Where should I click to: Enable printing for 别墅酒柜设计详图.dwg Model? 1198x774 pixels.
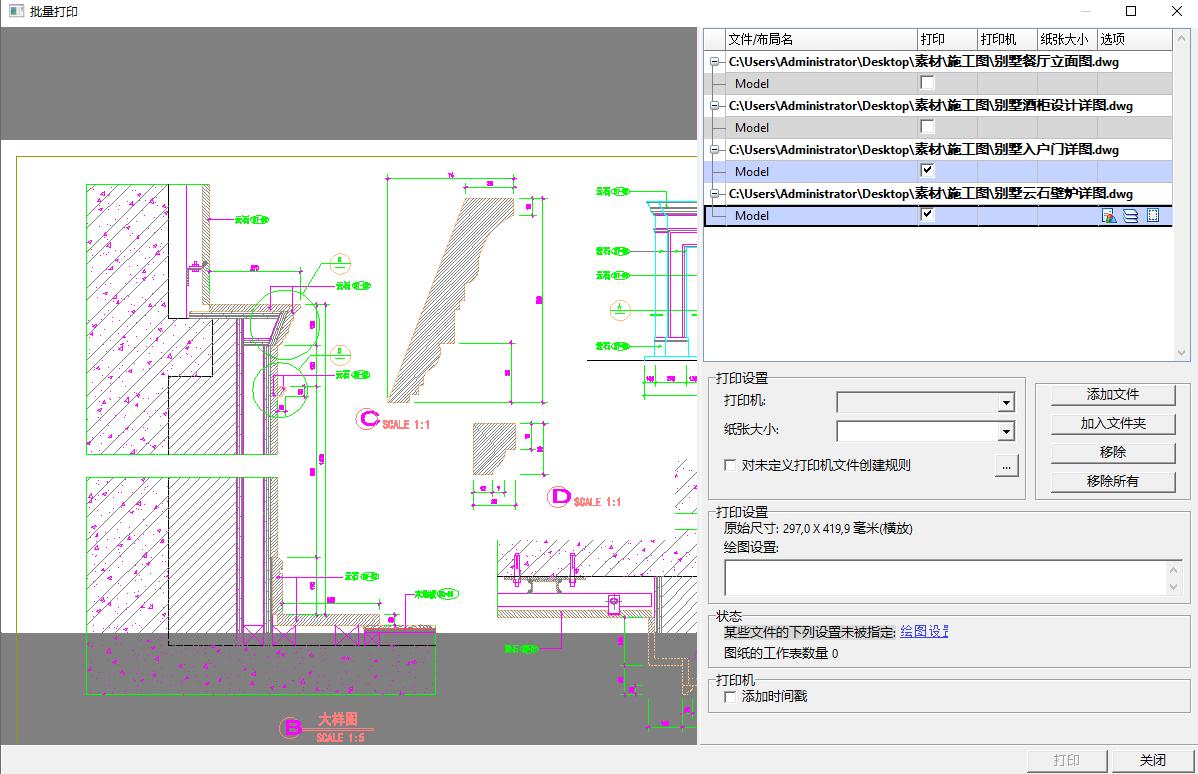pyautogui.click(x=927, y=127)
